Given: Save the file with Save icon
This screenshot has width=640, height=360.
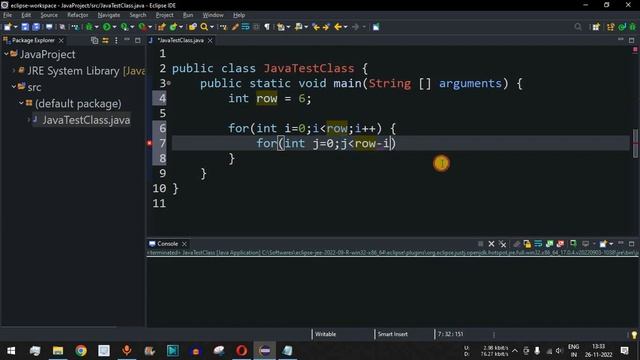Looking at the screenshot, I should [25, 27].
